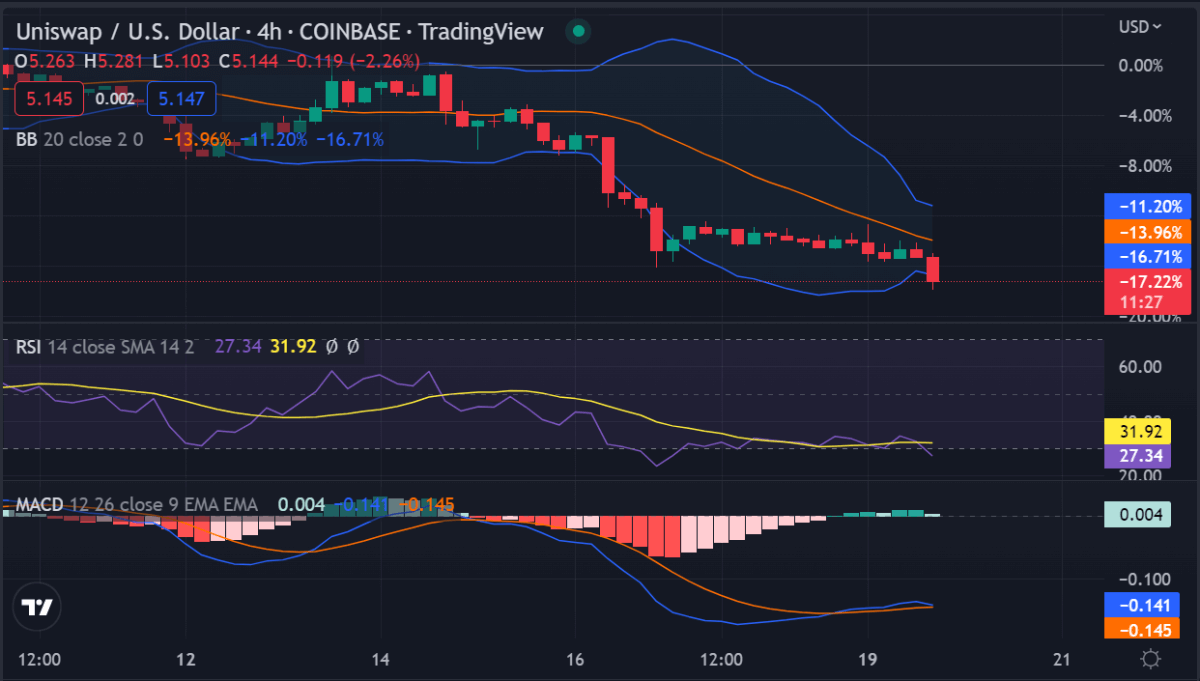The width and height of the screenshot is (1200, 681).
Task: Select the MACD 12 26 close legend
Action: 136,505
